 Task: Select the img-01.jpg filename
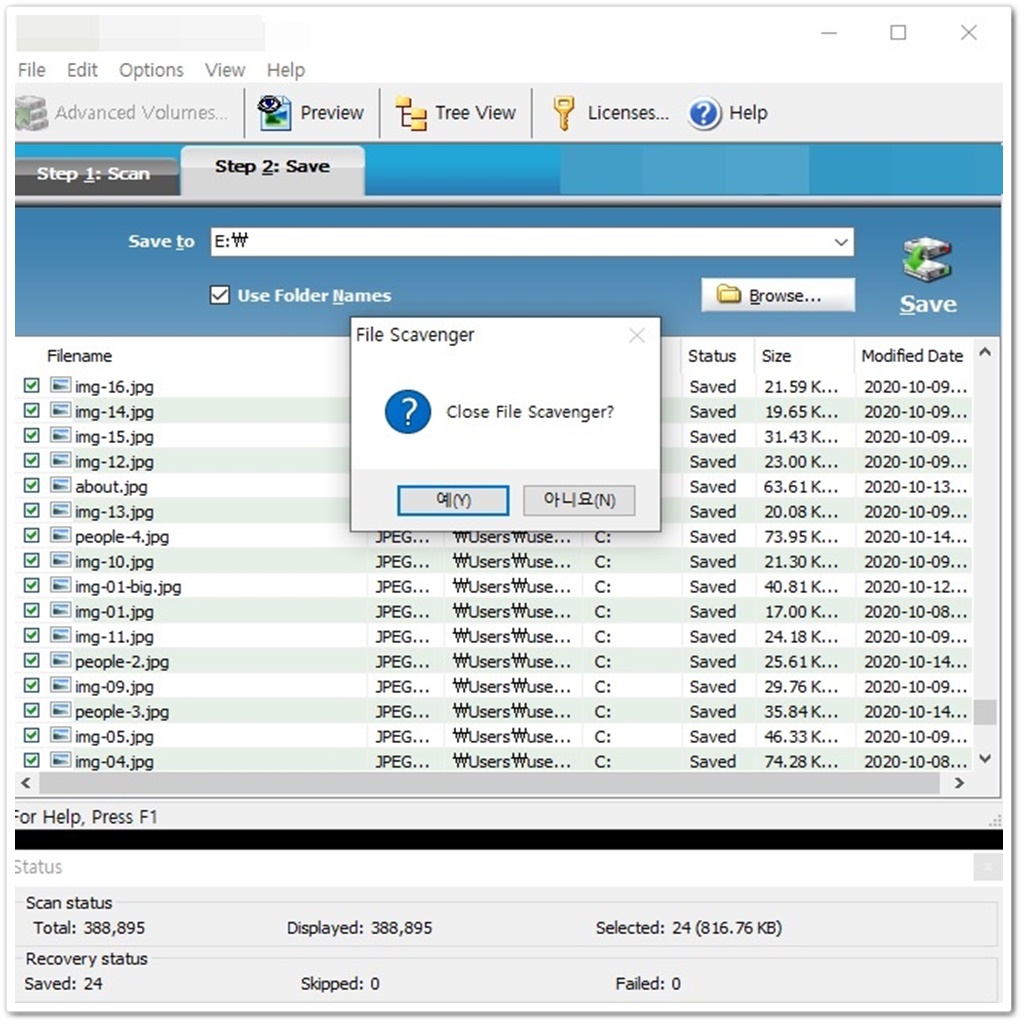pyautogui.click(x=114, y=612)
